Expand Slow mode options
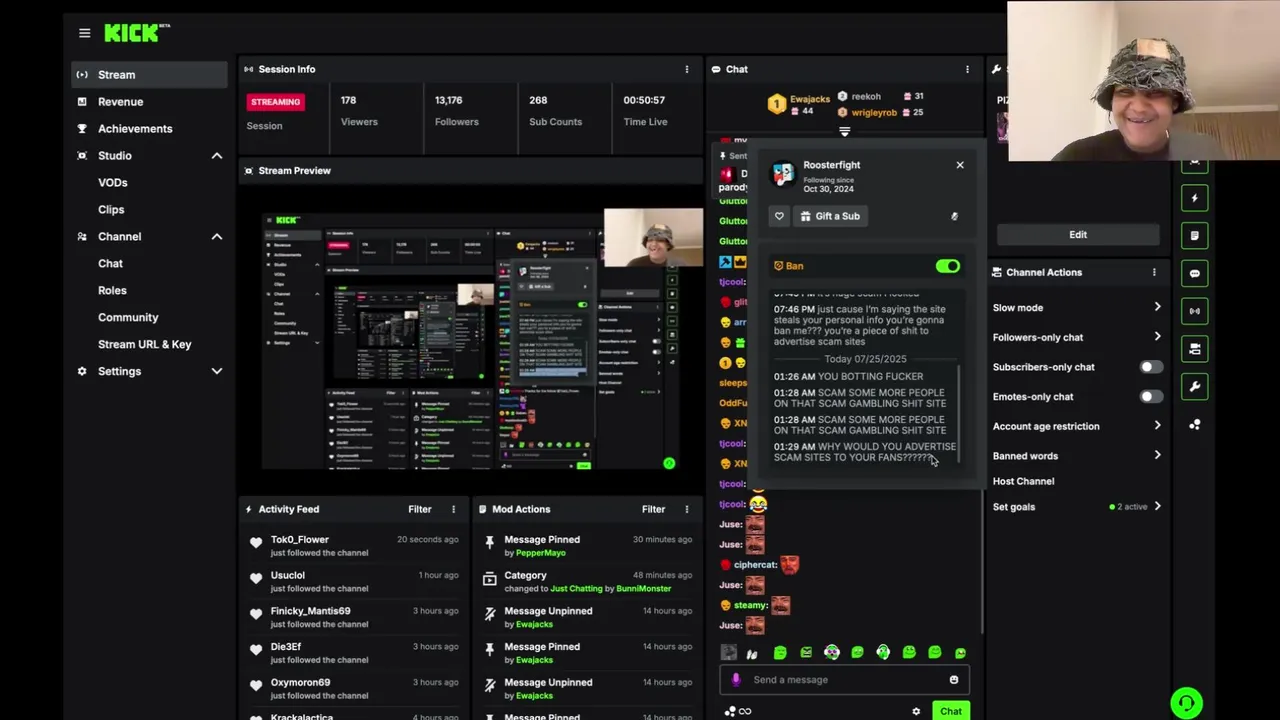The height and width of the screenshot is (720, 1280). (1157, 308)
